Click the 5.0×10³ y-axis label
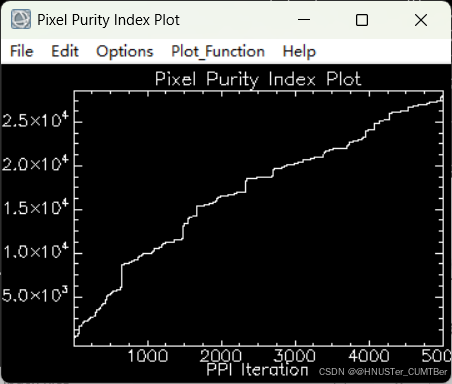Viewport: 452px width, 384px height. (34, 295)
